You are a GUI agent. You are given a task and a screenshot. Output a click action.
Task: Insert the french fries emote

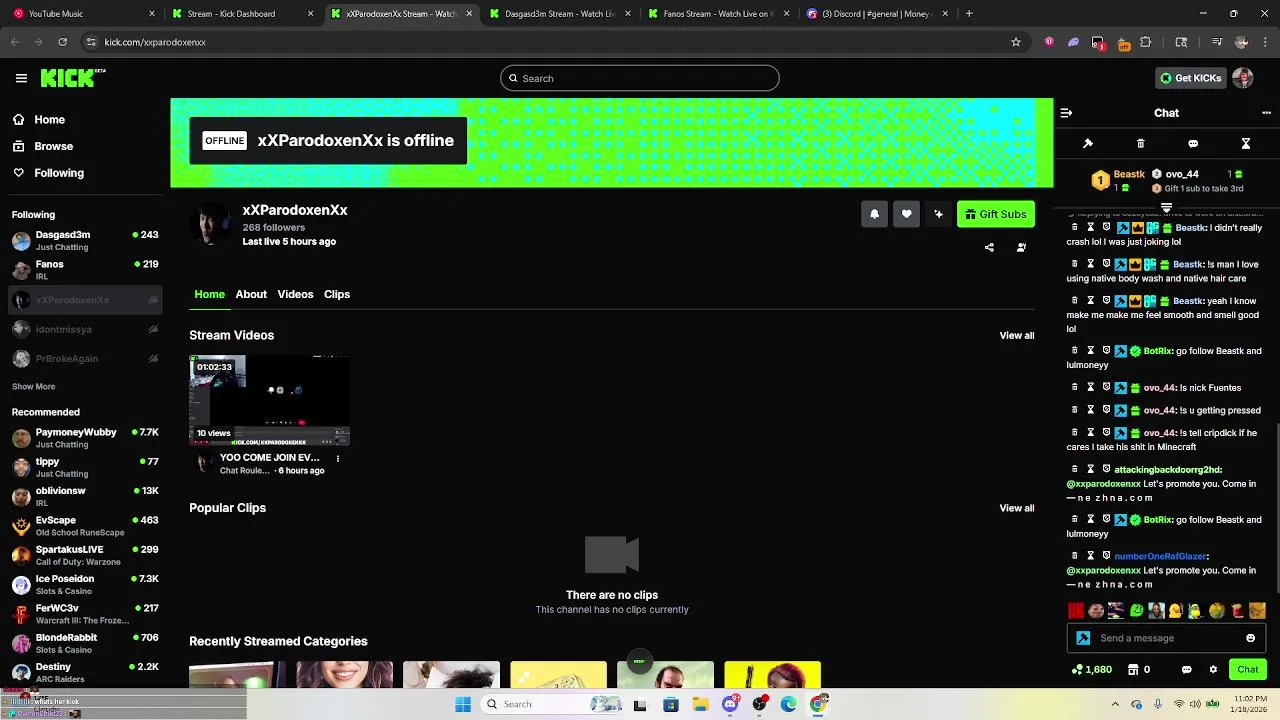pos(1237,610)
